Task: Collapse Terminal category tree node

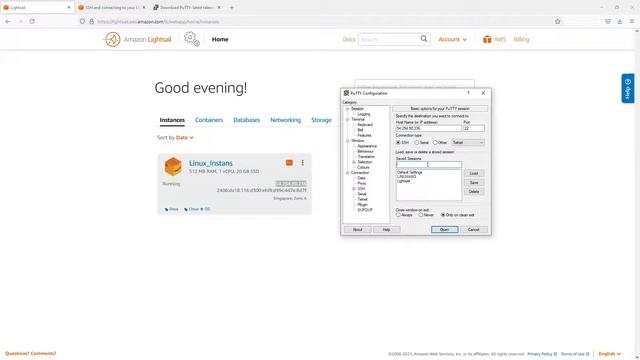Action: click(x=347, y=119)
